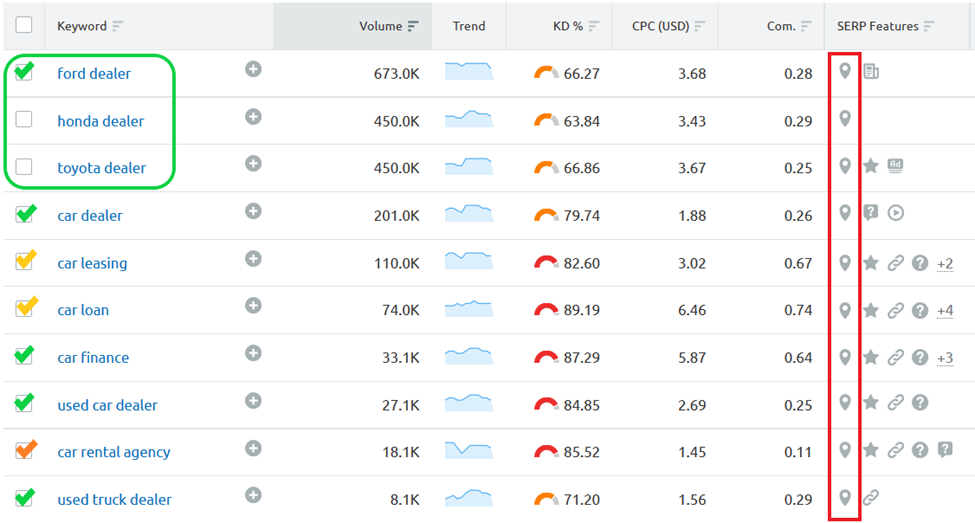Viewport: 975px width, 523px height.
Task: Click the question mark icon for car loan
Action: pos(920,310)
